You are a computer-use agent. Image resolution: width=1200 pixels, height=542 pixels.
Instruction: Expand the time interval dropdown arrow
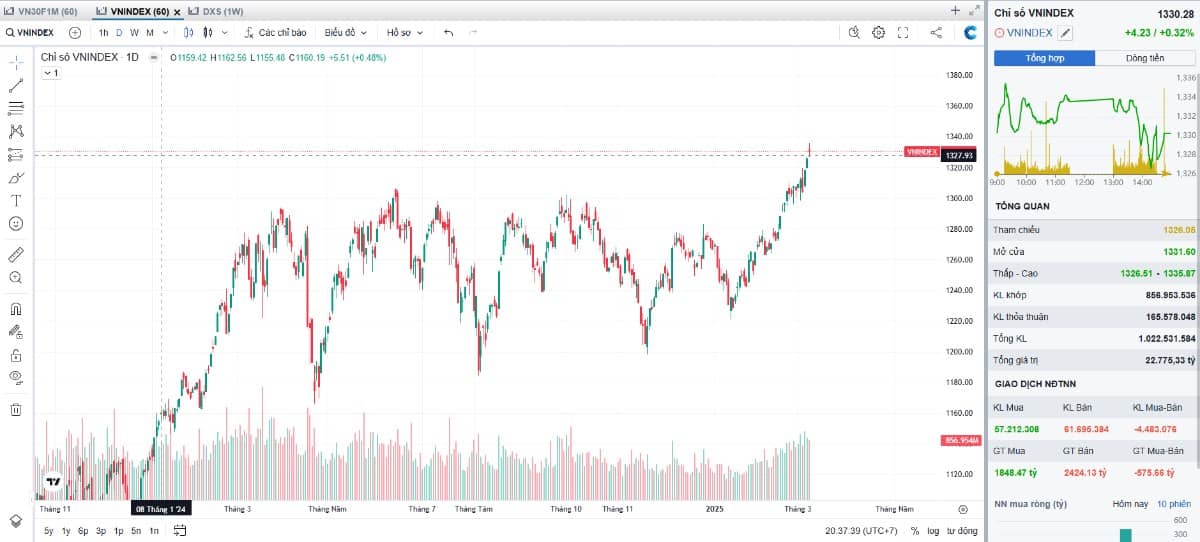pyautogui.click(x=165, y=32)
